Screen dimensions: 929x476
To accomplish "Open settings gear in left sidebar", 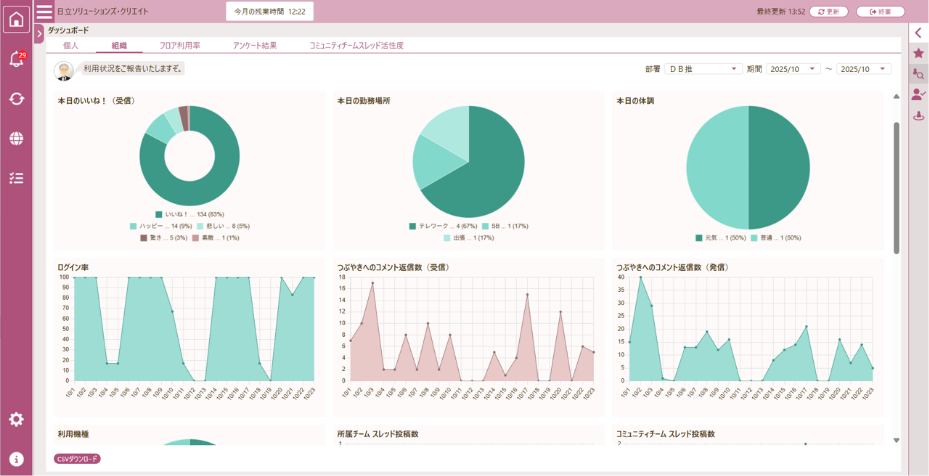I will pos(16,420).
